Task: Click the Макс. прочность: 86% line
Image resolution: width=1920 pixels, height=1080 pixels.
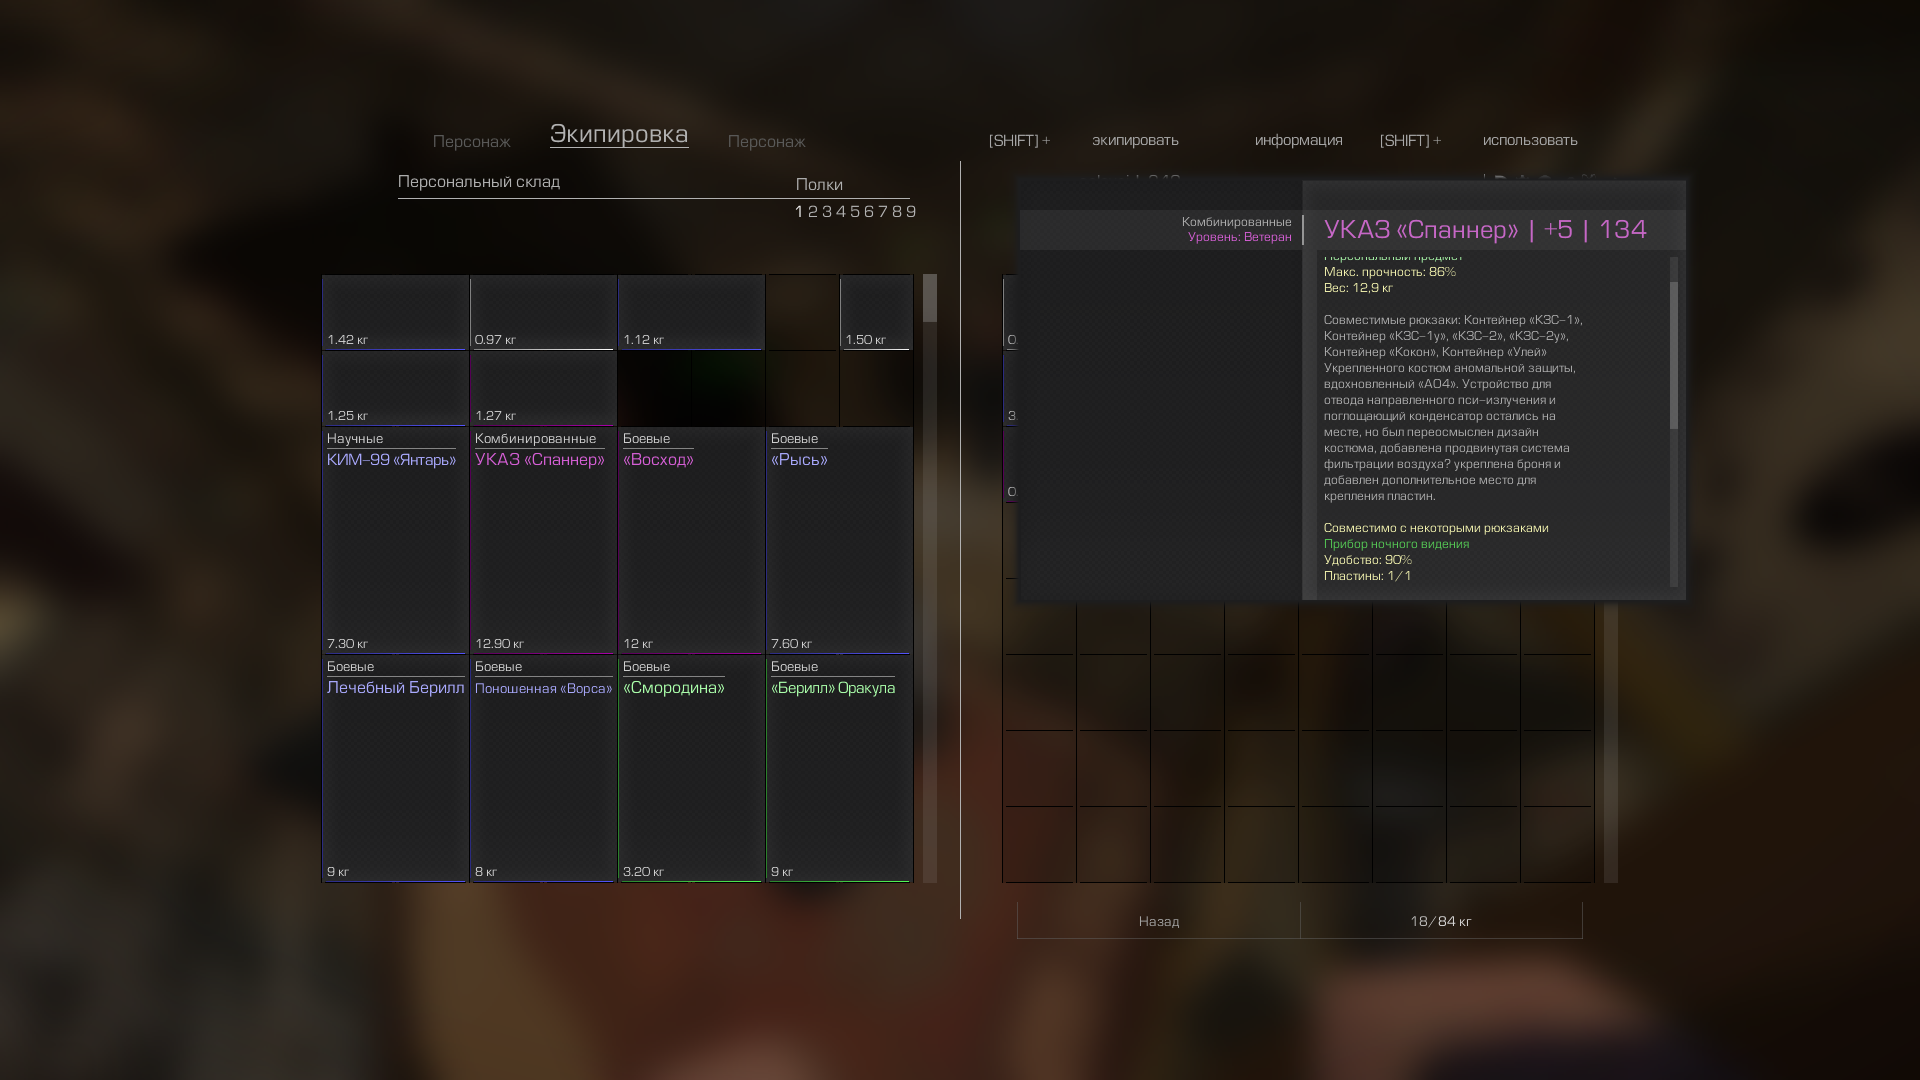Action: coord(1389,272)
